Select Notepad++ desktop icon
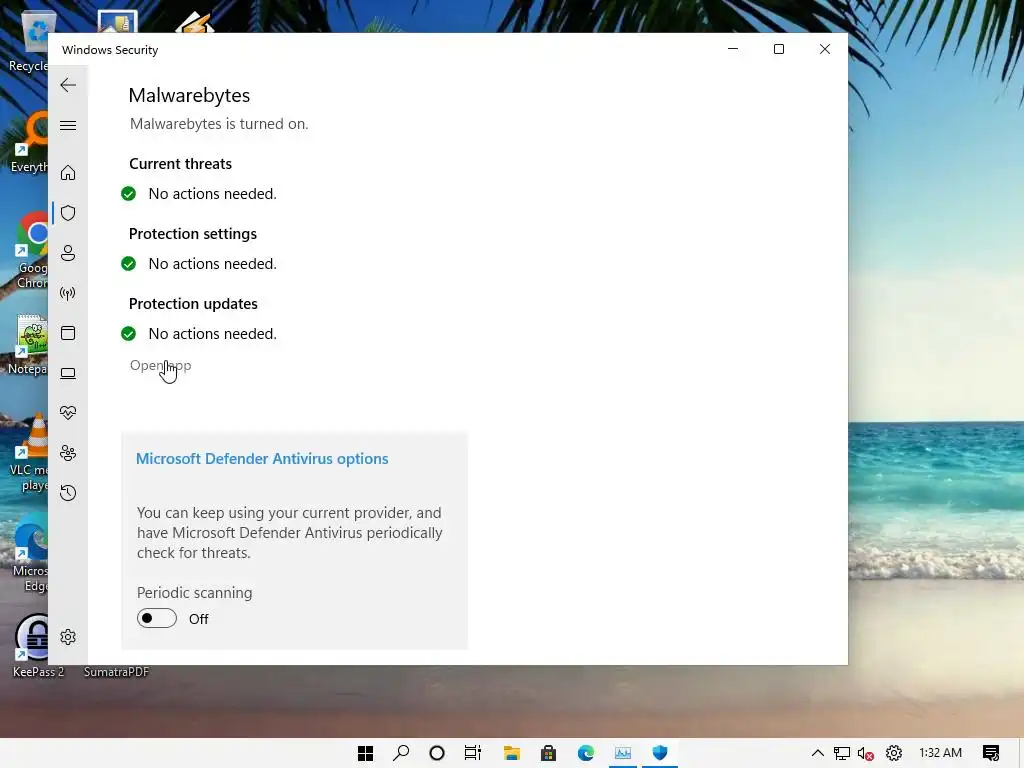Image resolution: width=1024 pixels, height=768 pixels. 29,345
